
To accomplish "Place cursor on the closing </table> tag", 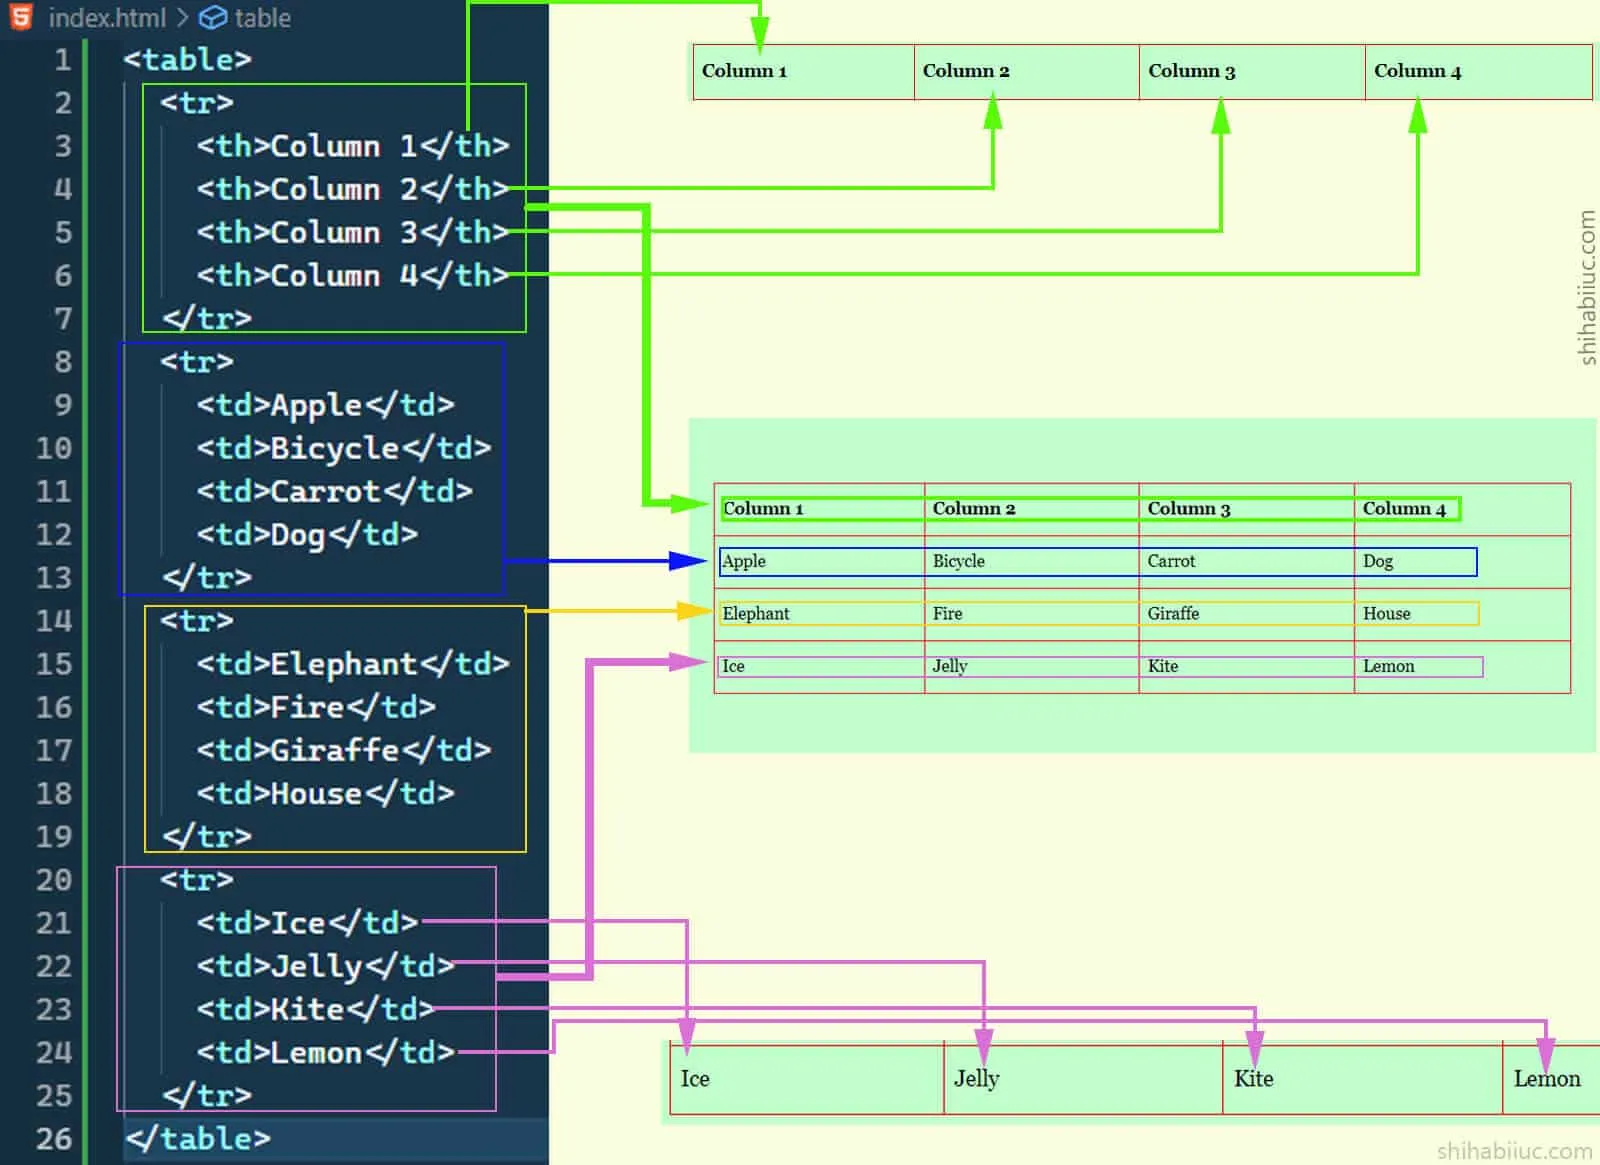I will 198,1138.
